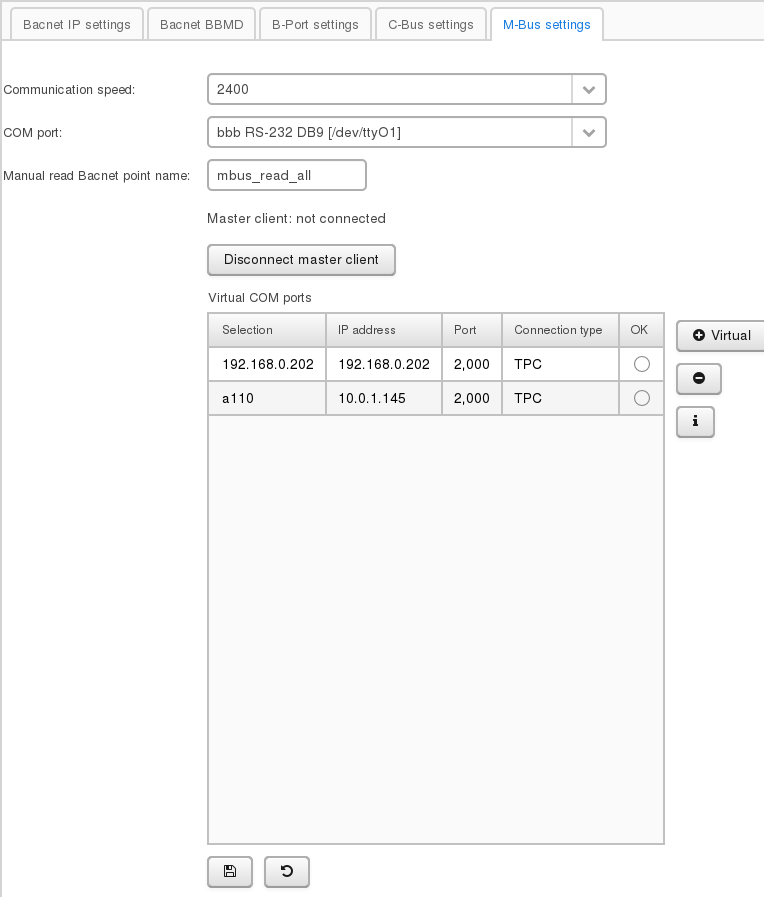Select the 10.0.1.145 IP address cell
The height and width of the screenshot is (897, 764).
(383, 398)
